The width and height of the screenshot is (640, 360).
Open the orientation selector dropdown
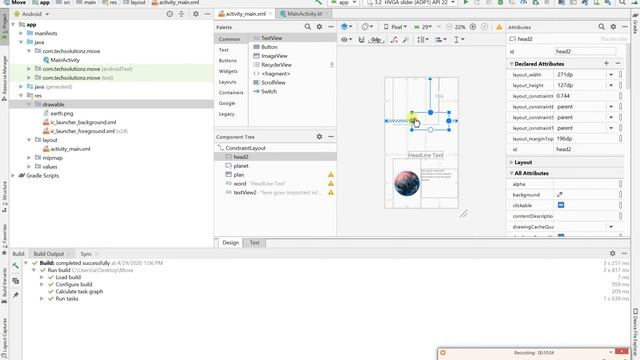[x=367, y=27]
